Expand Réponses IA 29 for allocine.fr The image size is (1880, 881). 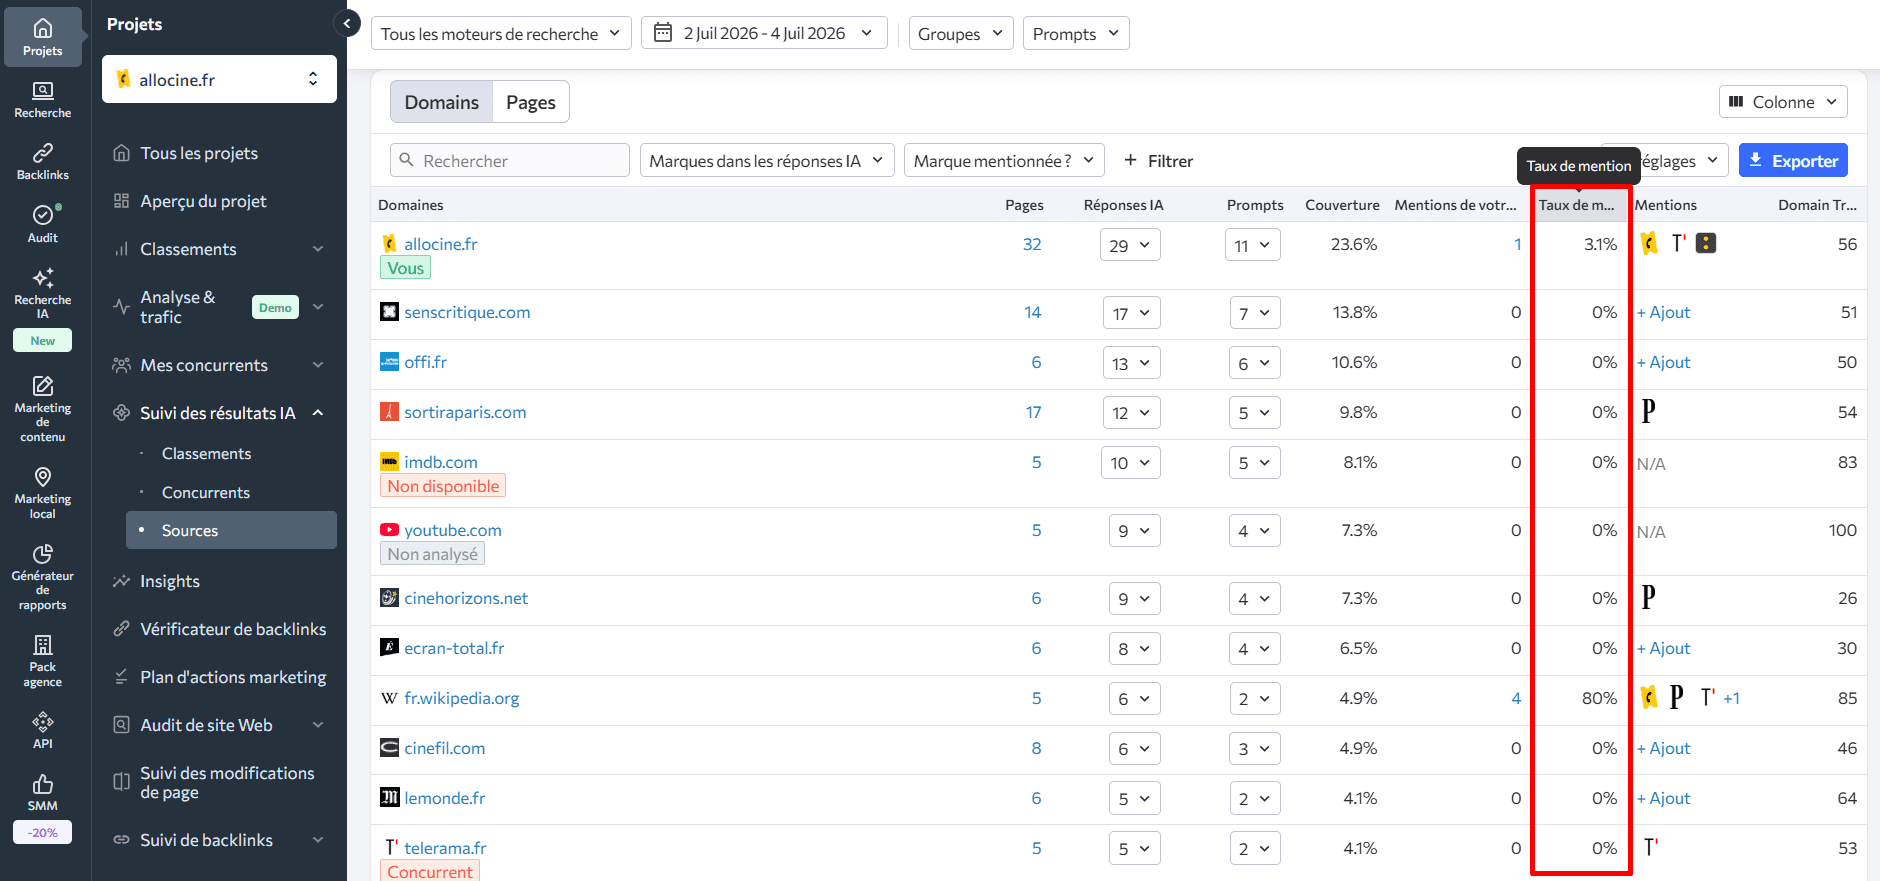pyautogui.click(x=1130, y=245)
